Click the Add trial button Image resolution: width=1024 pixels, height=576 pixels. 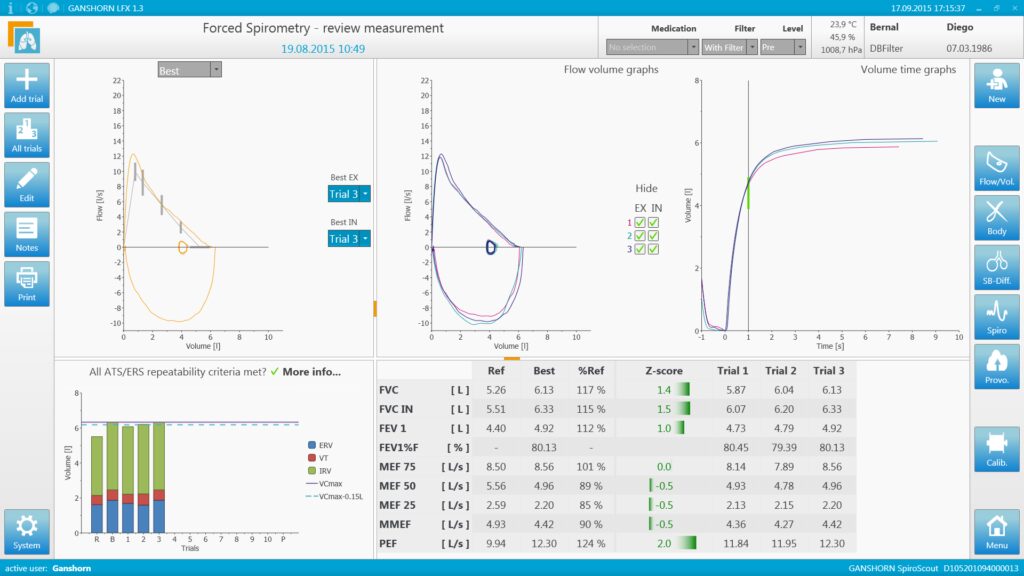click(27, 86)
